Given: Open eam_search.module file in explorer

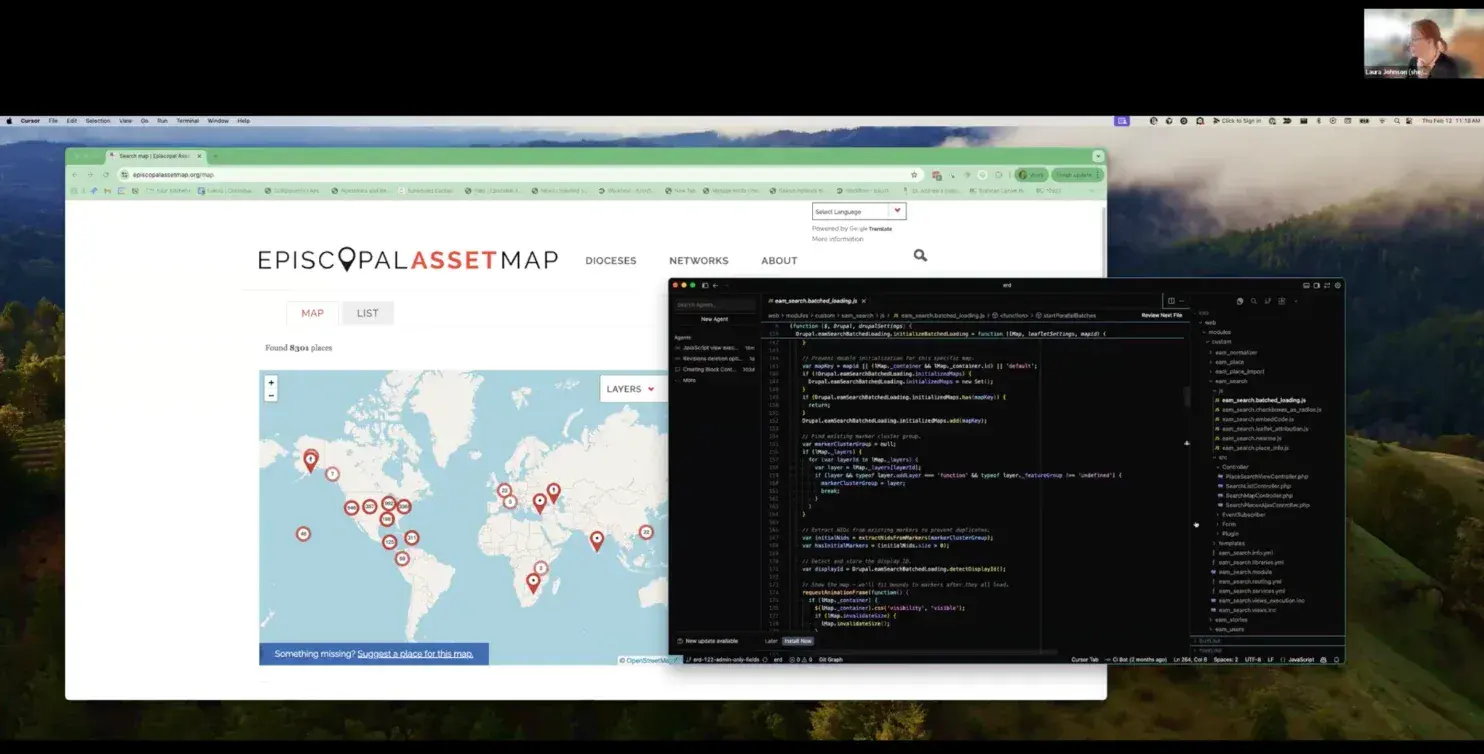Looking at the screenshot, I should tap(1243, 571).
